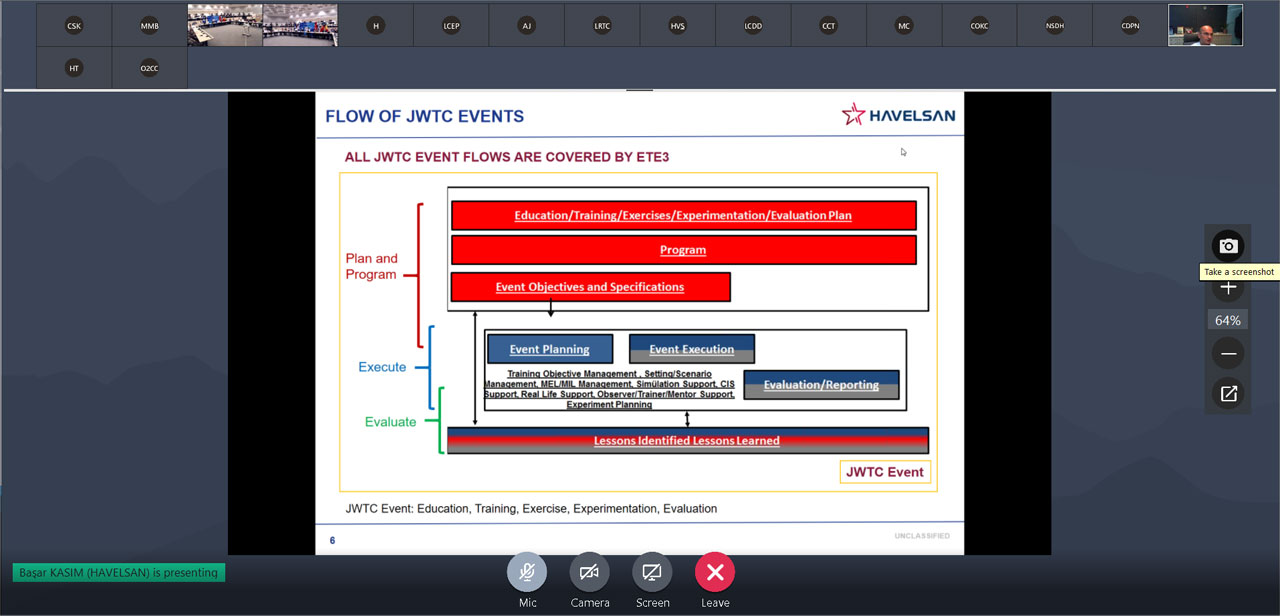1280x616 pixels.
Task: Start sharing with the Screen button
Action: (652, 572)
